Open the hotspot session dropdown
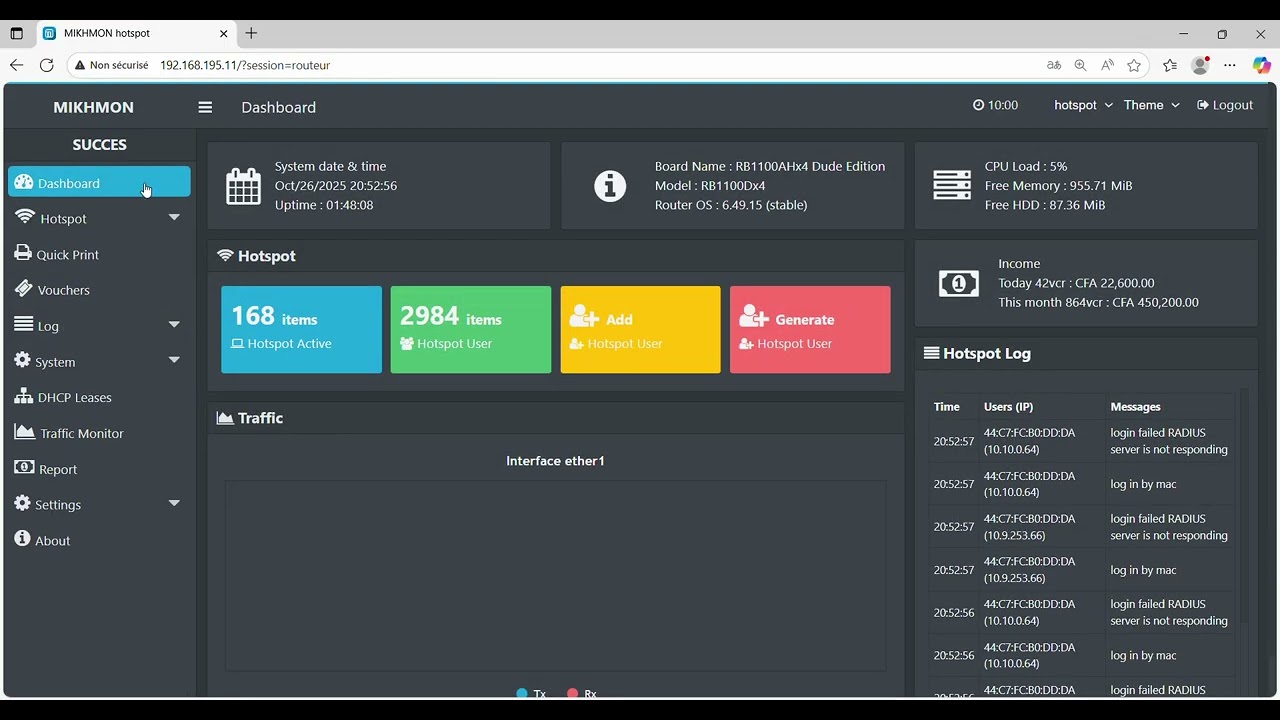Image resolution: width=1280 pixels, height=720 pixels. [1083, 105]
